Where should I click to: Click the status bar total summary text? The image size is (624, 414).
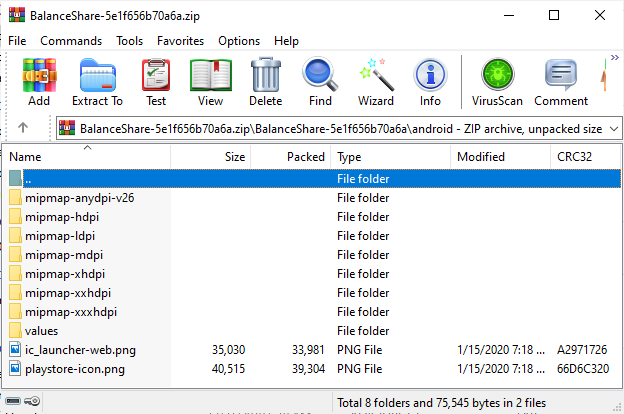click(441, 403)
